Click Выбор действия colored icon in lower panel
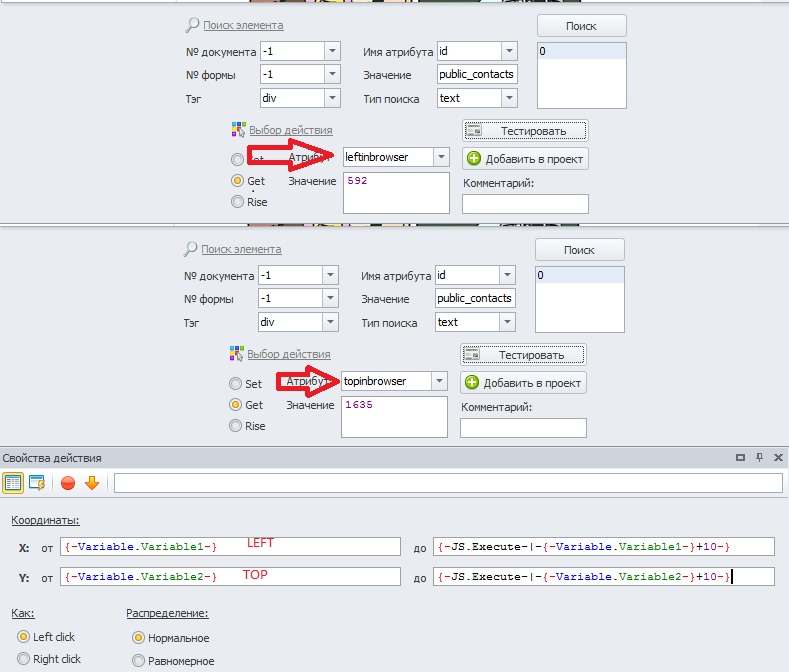The width and height of the screenshot is (789, 672). (x=236, y=353)
